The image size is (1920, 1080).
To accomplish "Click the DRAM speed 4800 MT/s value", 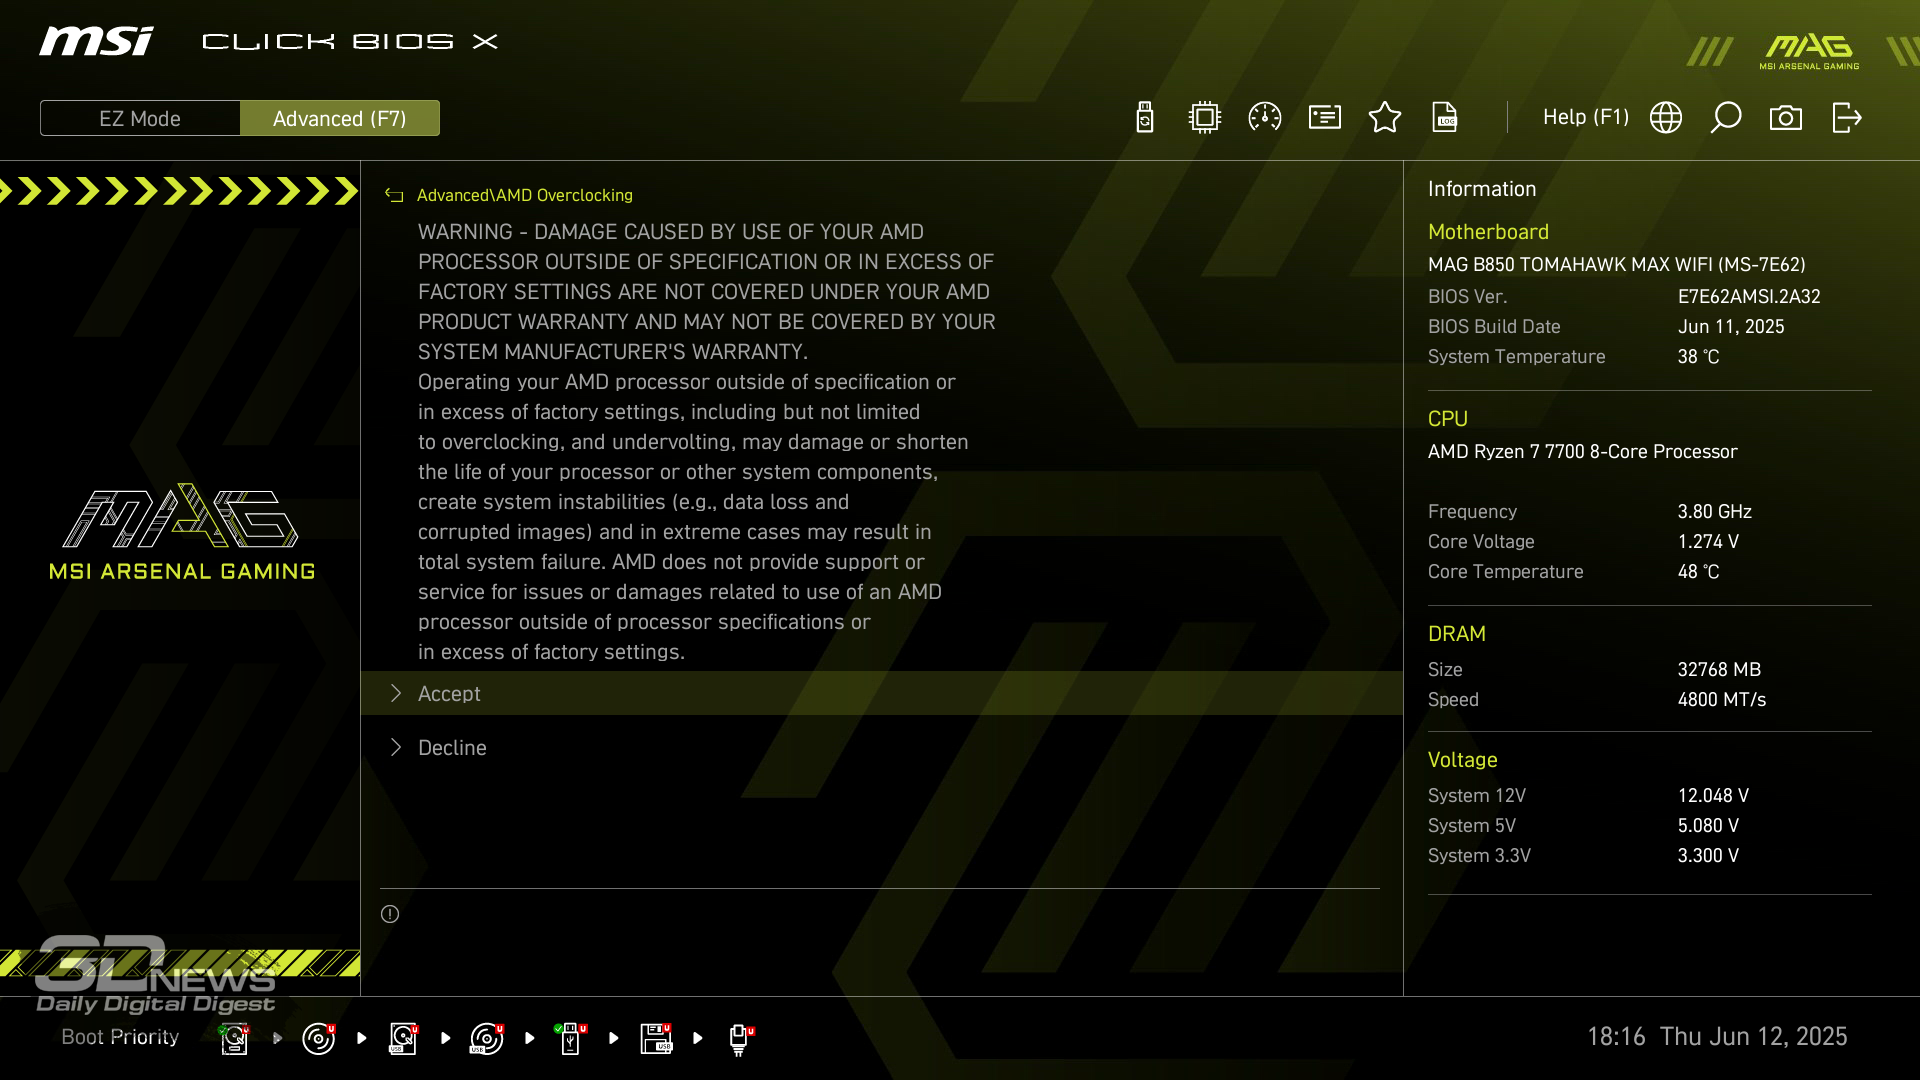I will click(x=1721, y=699).
